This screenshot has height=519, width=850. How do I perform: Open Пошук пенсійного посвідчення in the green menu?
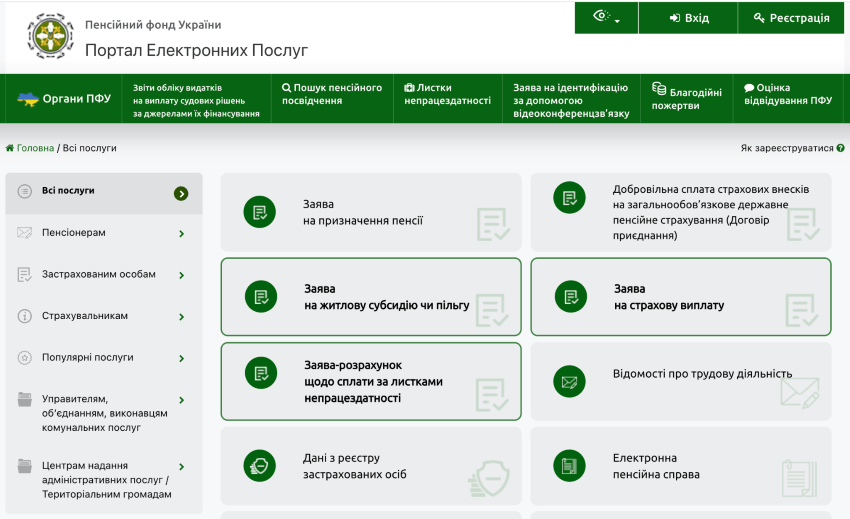pos(332,94)
